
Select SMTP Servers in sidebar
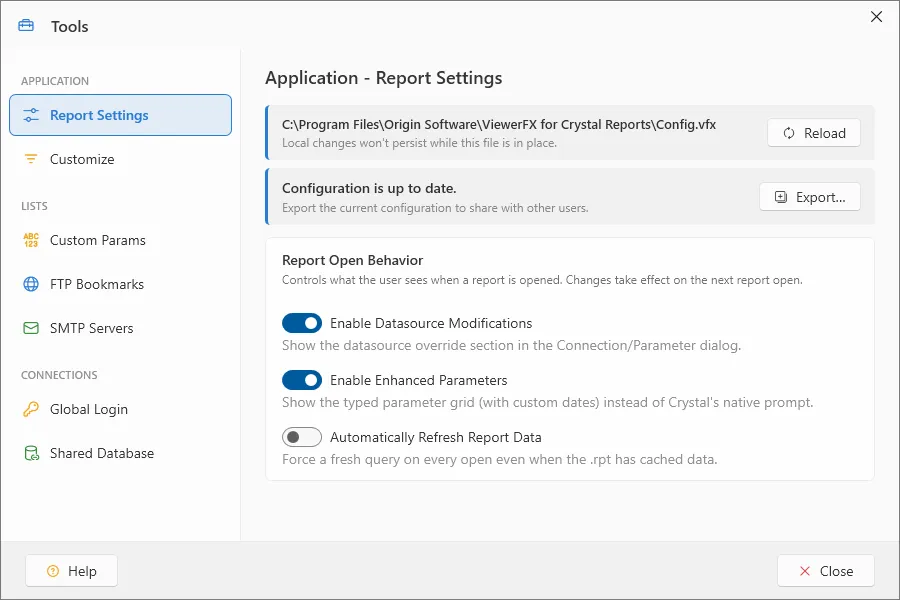[121, 328]
